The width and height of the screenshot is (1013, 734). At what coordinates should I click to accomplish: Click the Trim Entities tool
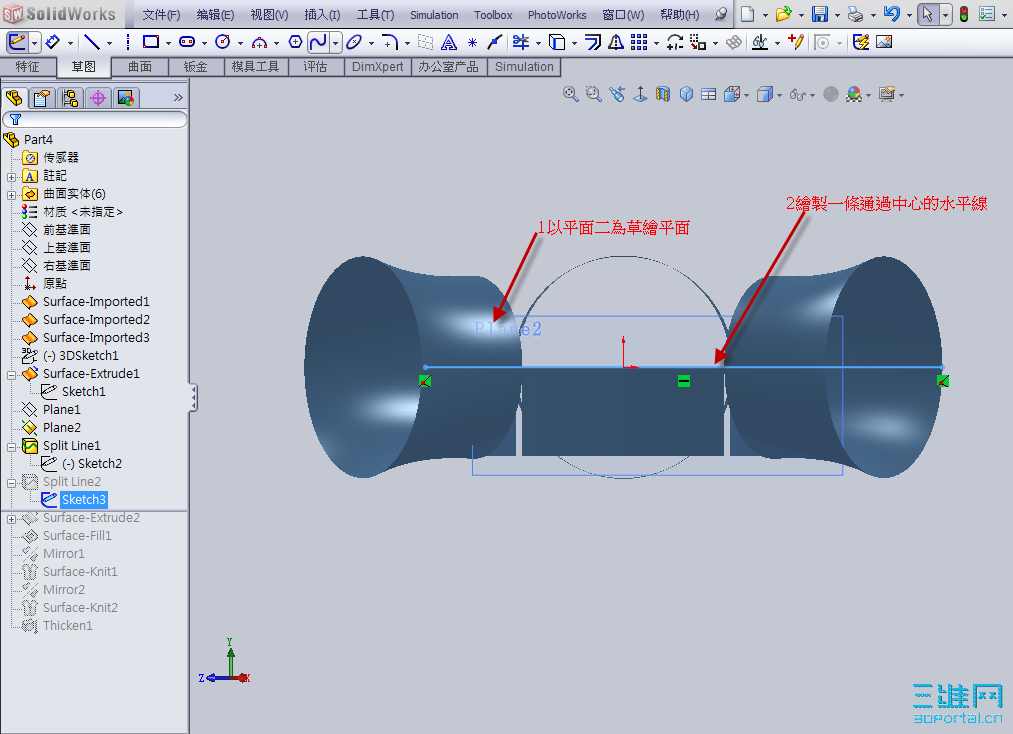click(521, 43)
